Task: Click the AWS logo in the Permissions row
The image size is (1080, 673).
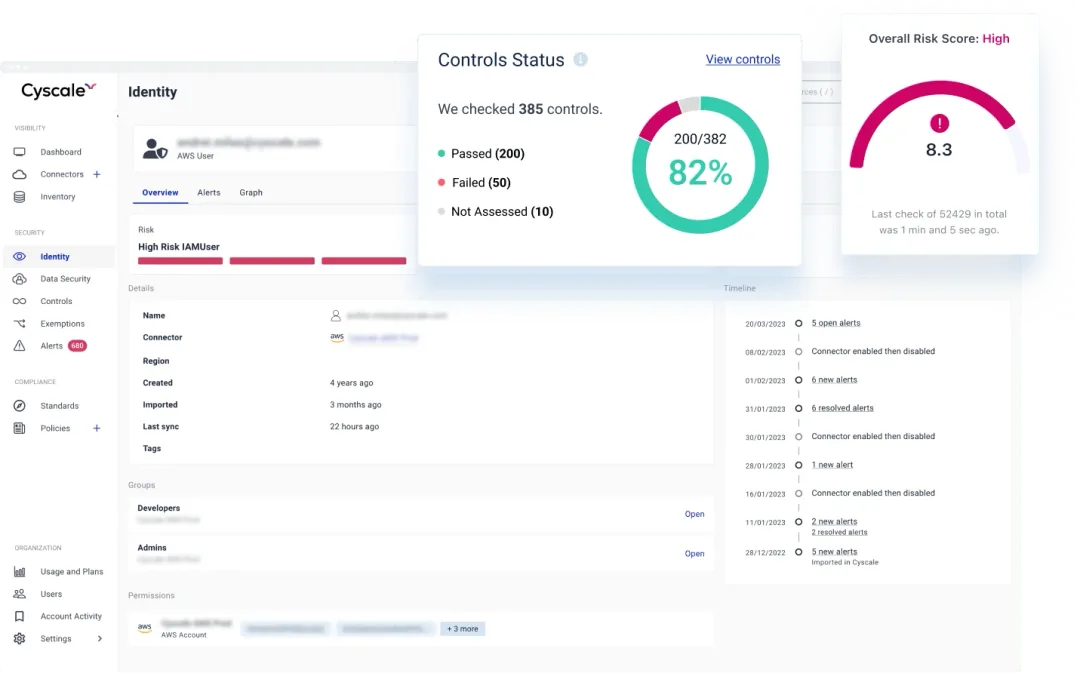Action: coord(144,628)
